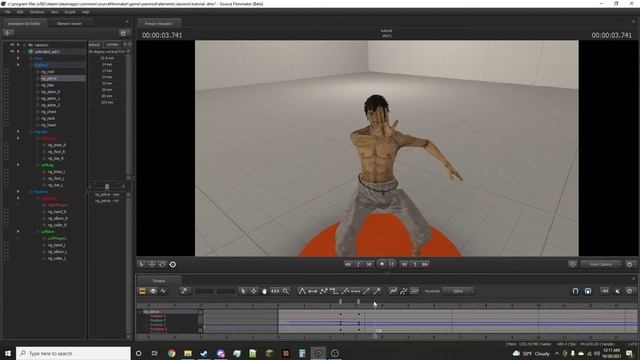Click the preset value slider handle
Image resolution: width=640 pixels, height=360 pixels.
pyautogui.click(x=107, y=187)
